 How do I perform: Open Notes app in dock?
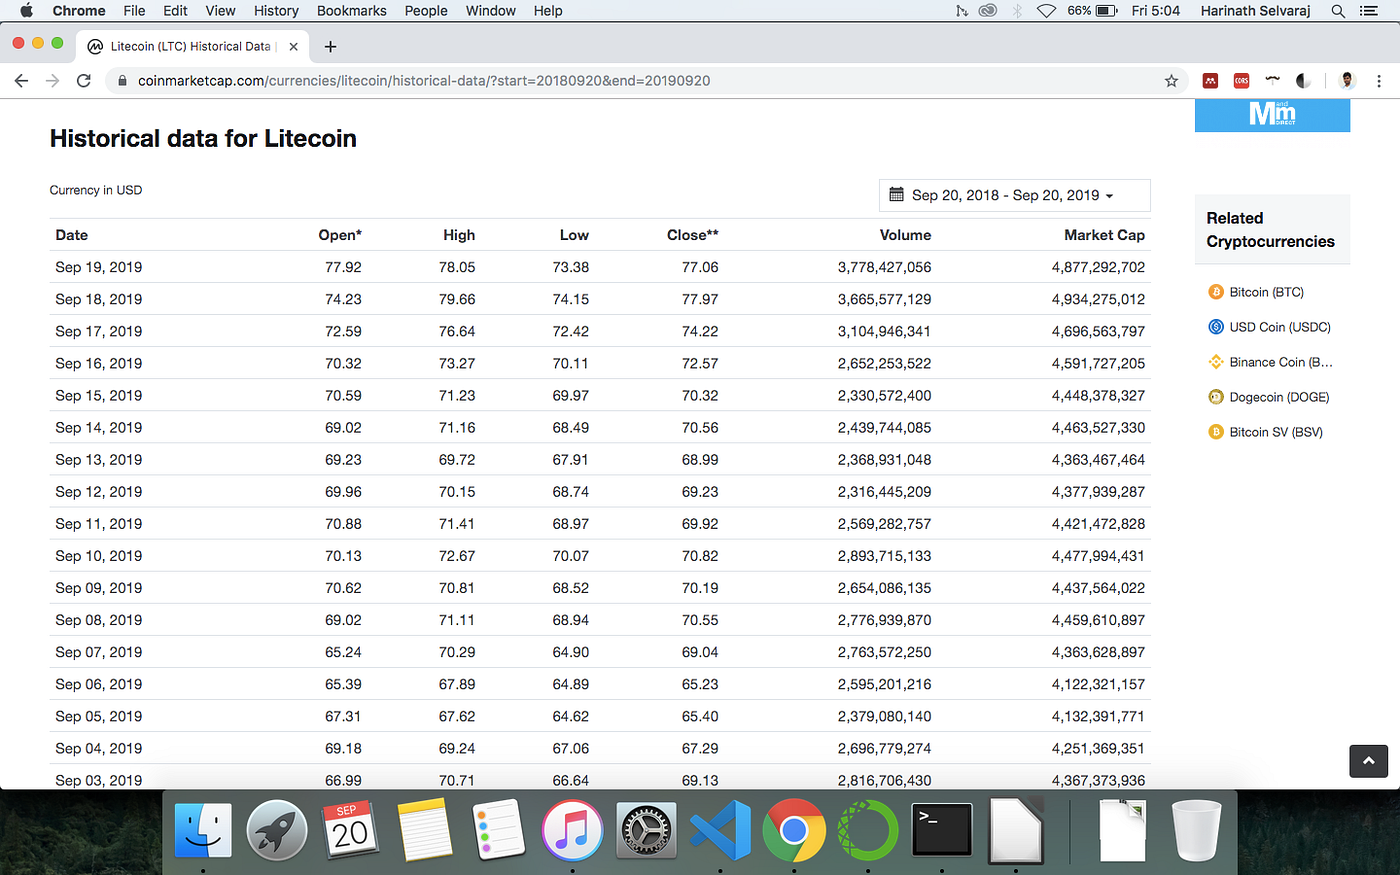tap(424, 831)
